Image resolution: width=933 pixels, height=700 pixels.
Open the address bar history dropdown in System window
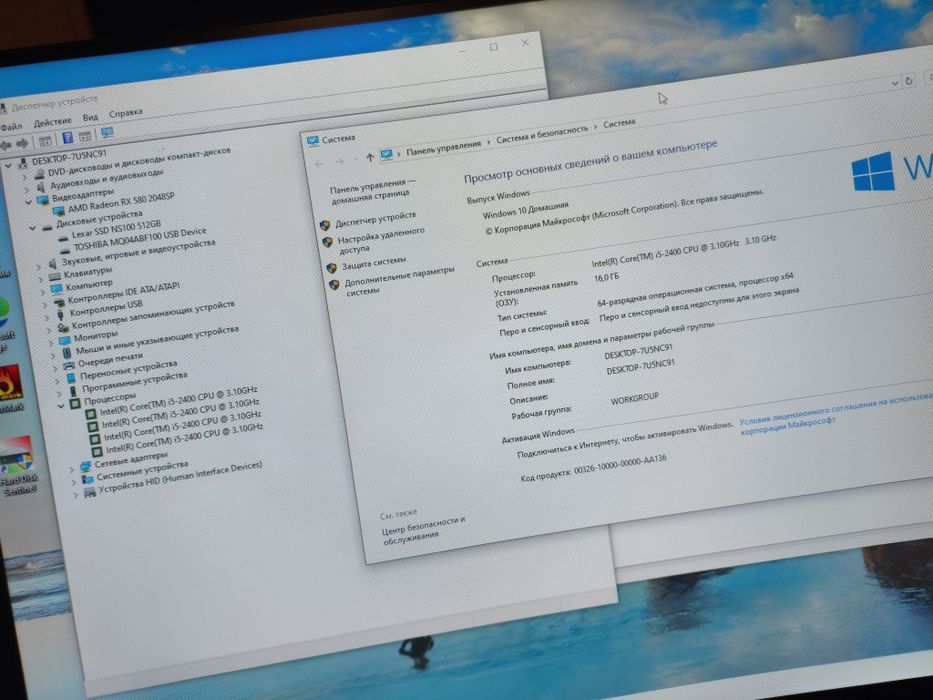coord(895,83)
